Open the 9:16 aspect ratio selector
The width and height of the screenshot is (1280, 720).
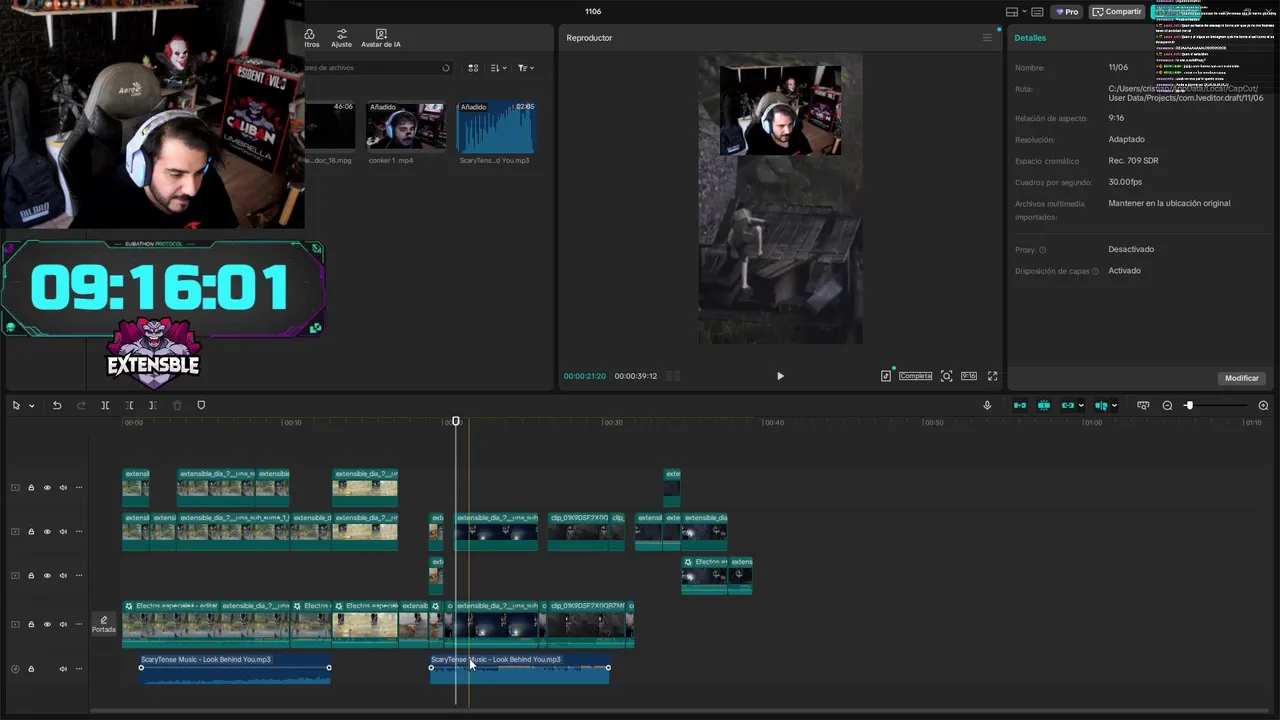pyautogui.click(x=969, y=376)
